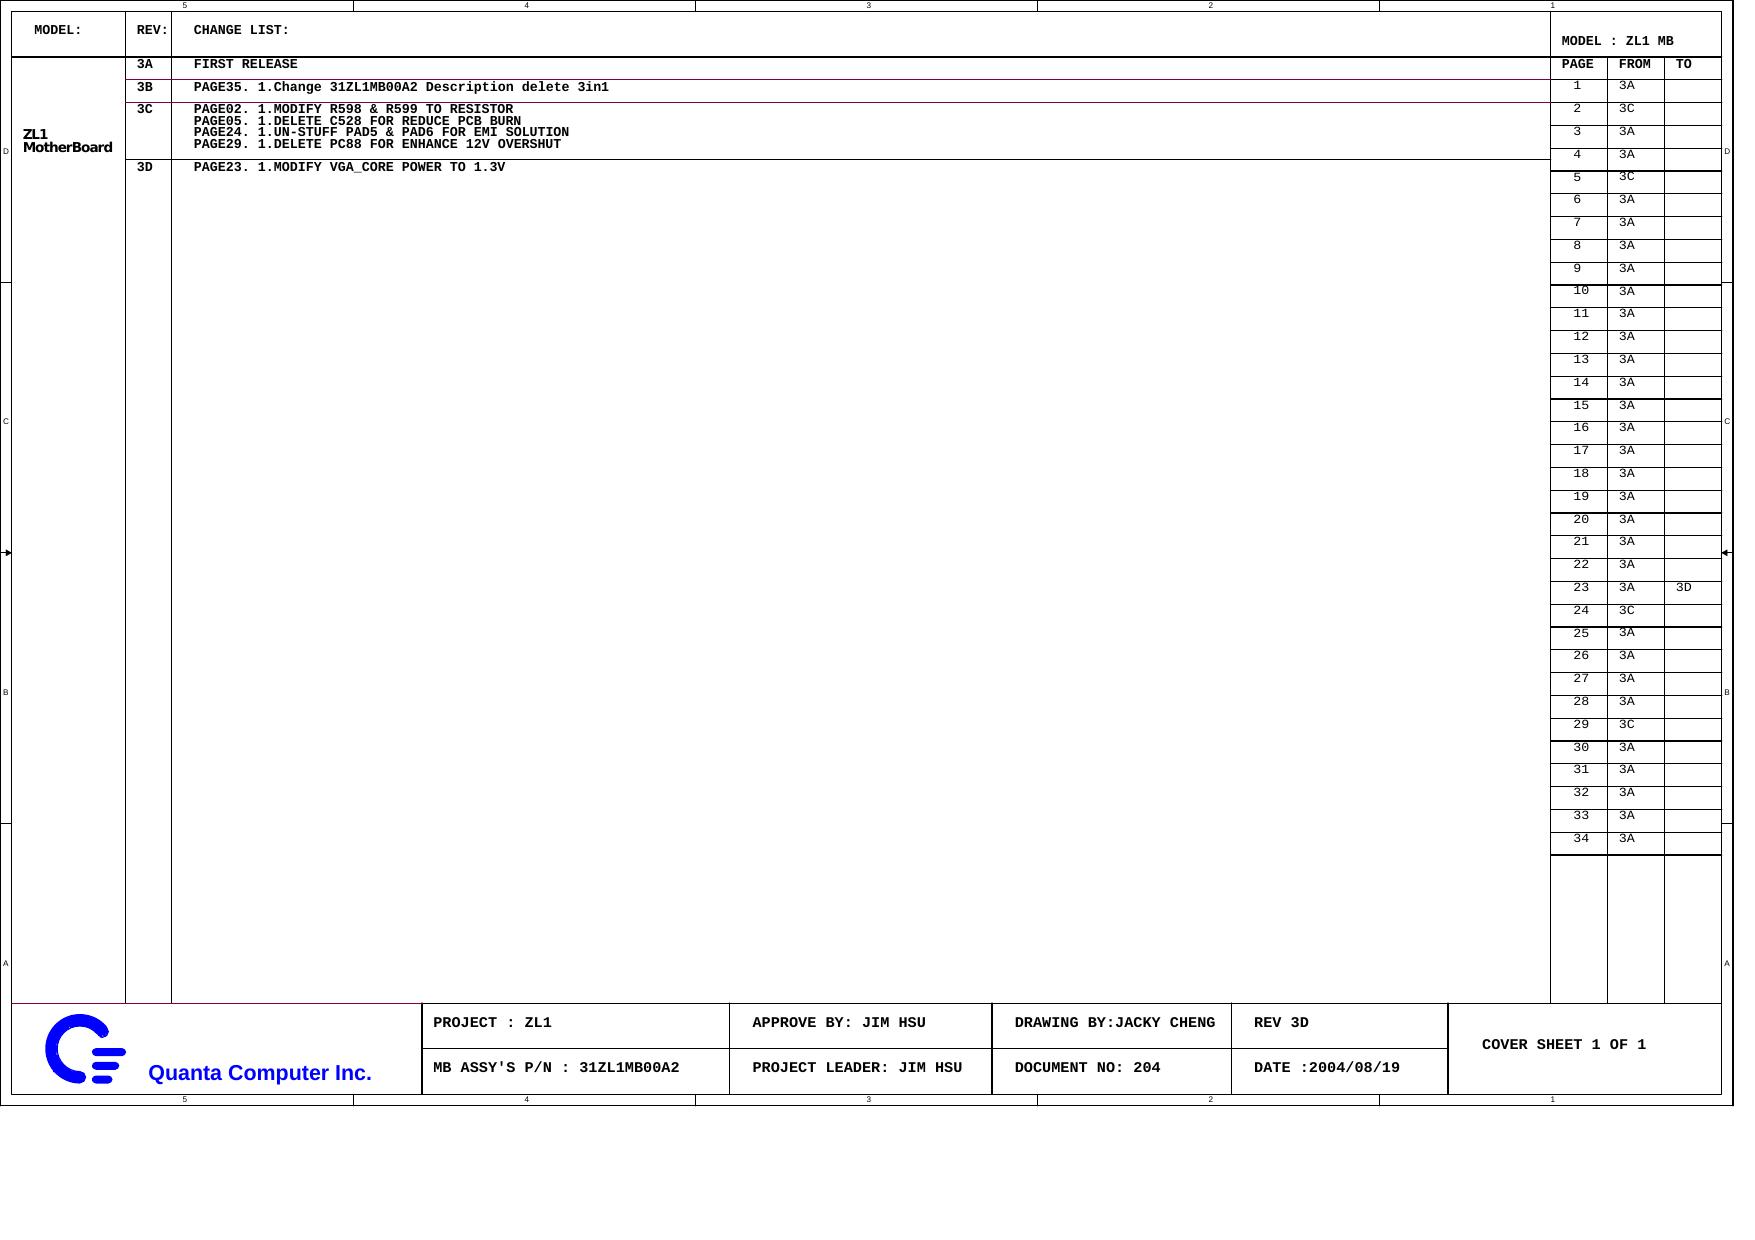
Task: Select revision '3B' in the REV column
Action: 145,87
